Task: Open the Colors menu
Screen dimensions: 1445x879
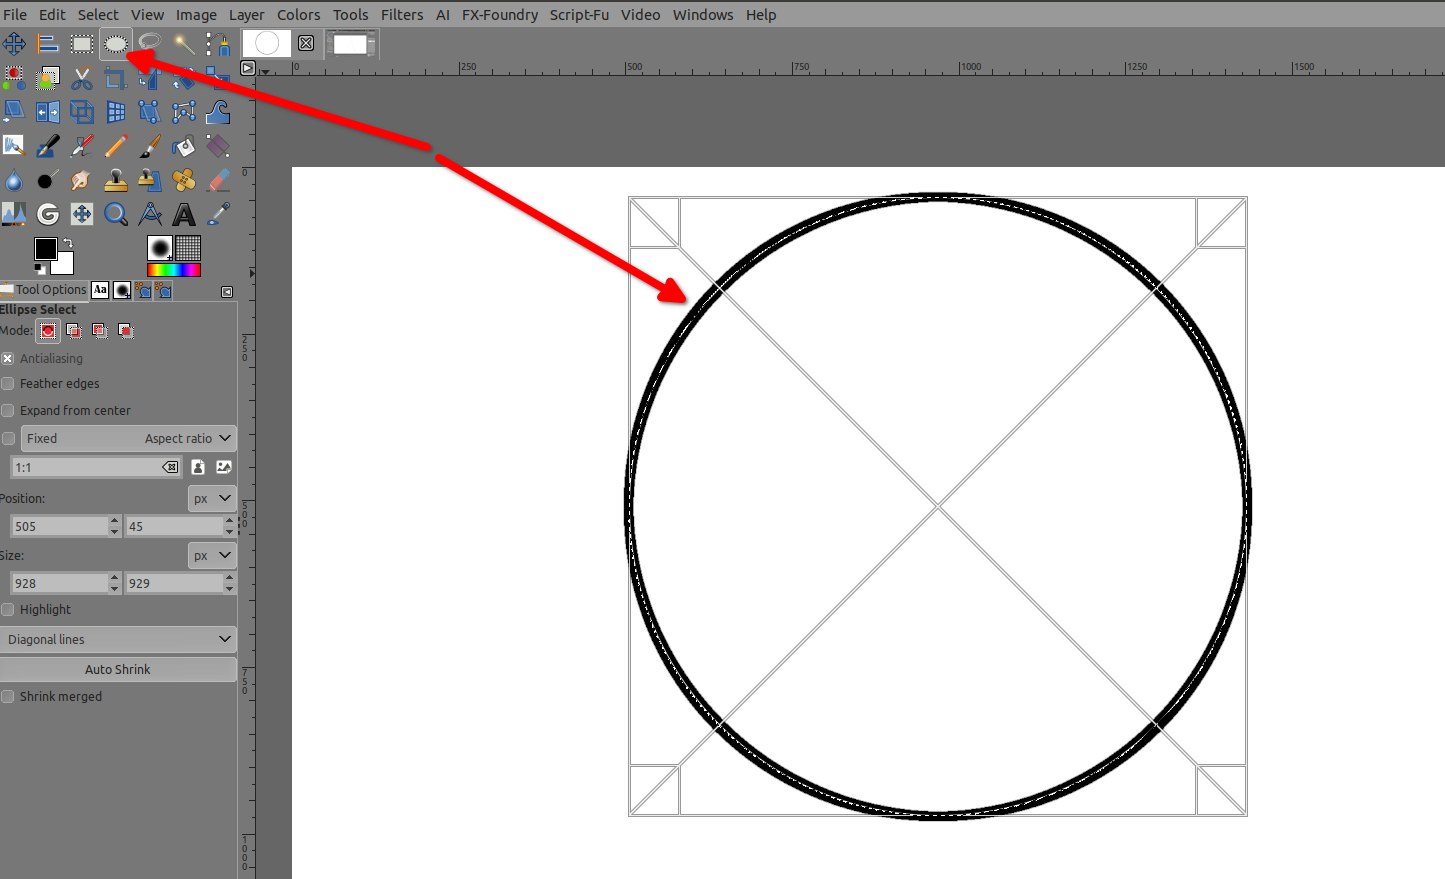Action: tap(298, 15)
